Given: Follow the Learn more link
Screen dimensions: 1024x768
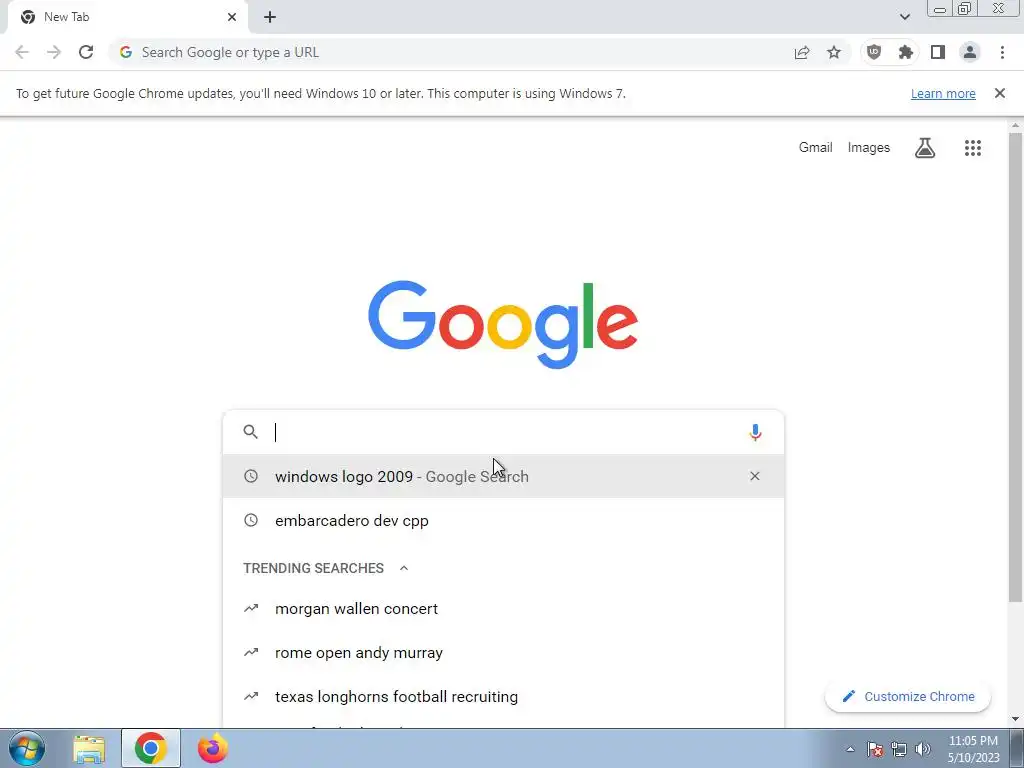Looking at the screenshot, I should click(943, 93).
